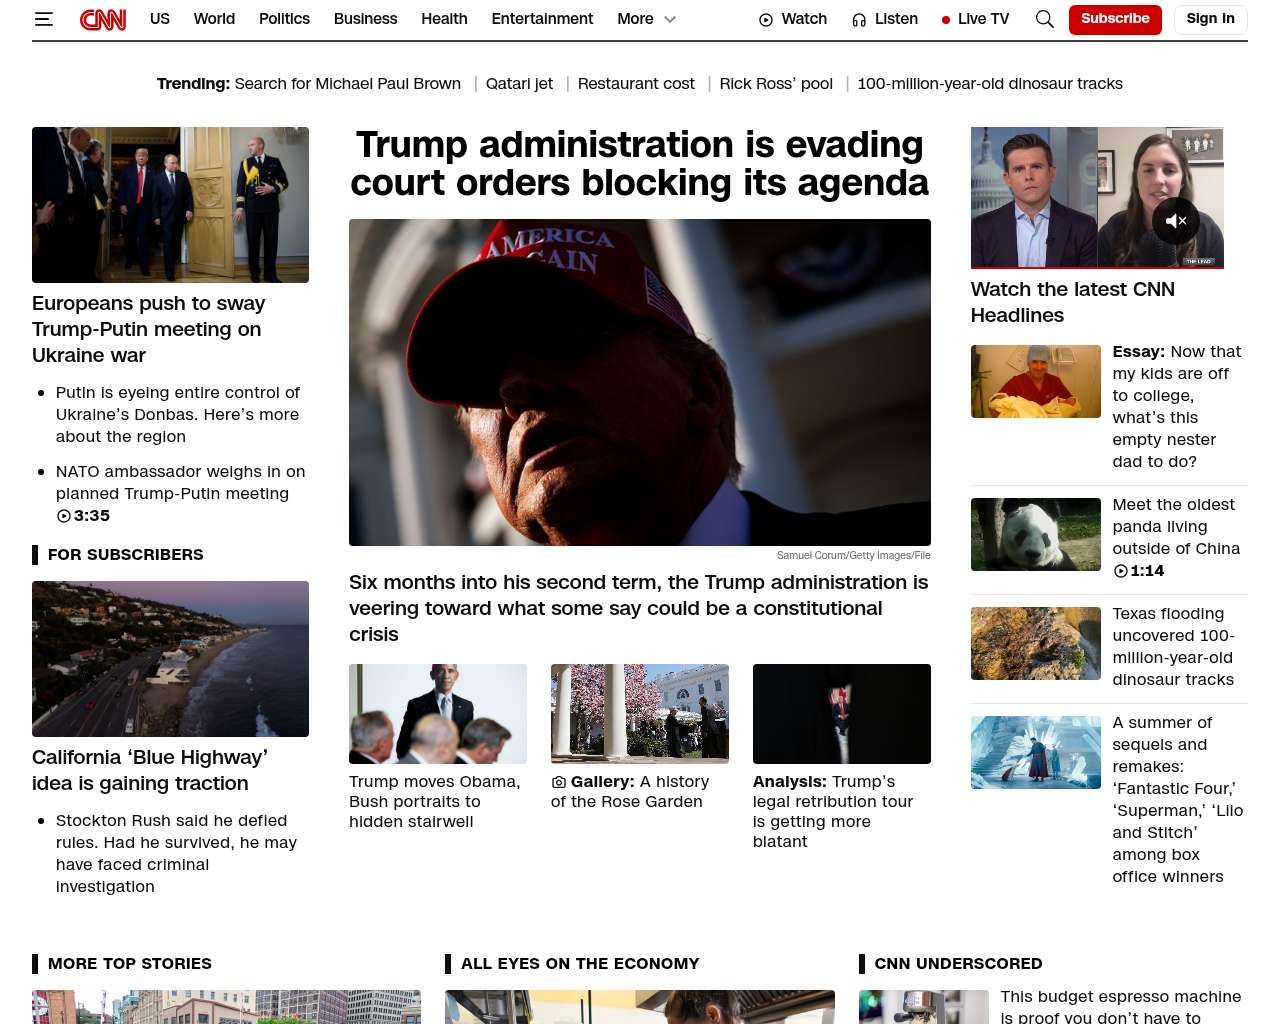Play the 3:35 NATO ambassador video

pyautogui.click(x=64, y=516)
